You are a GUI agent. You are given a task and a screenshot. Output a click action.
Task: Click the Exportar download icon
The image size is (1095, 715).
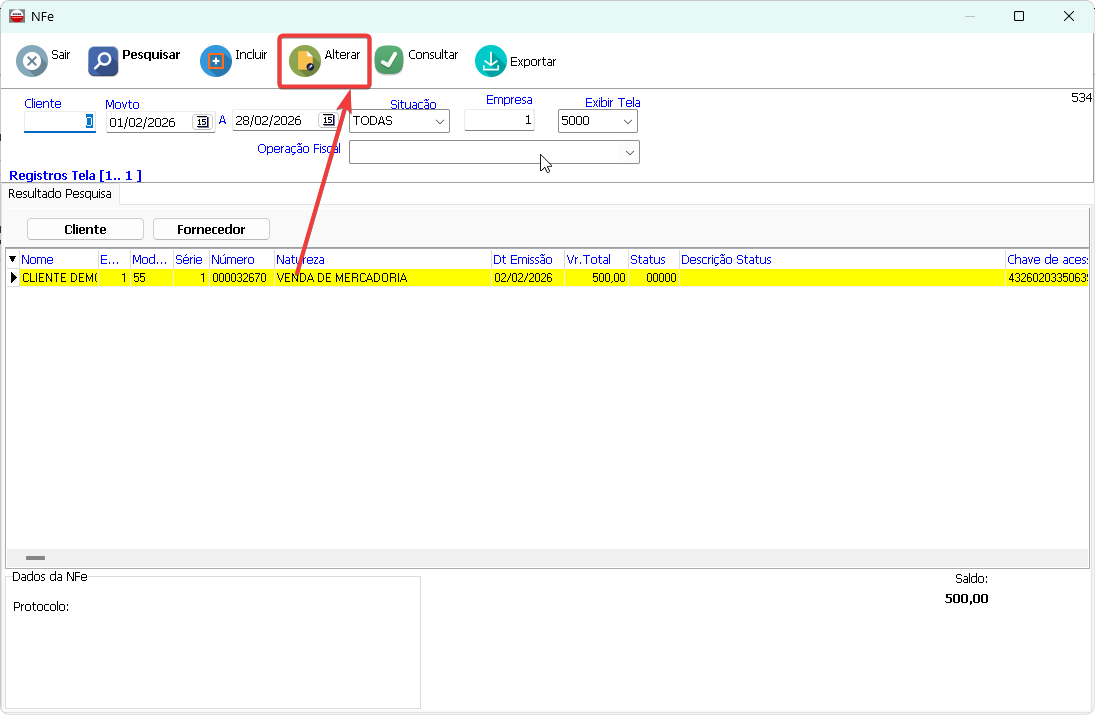click(x=490, y=61)
